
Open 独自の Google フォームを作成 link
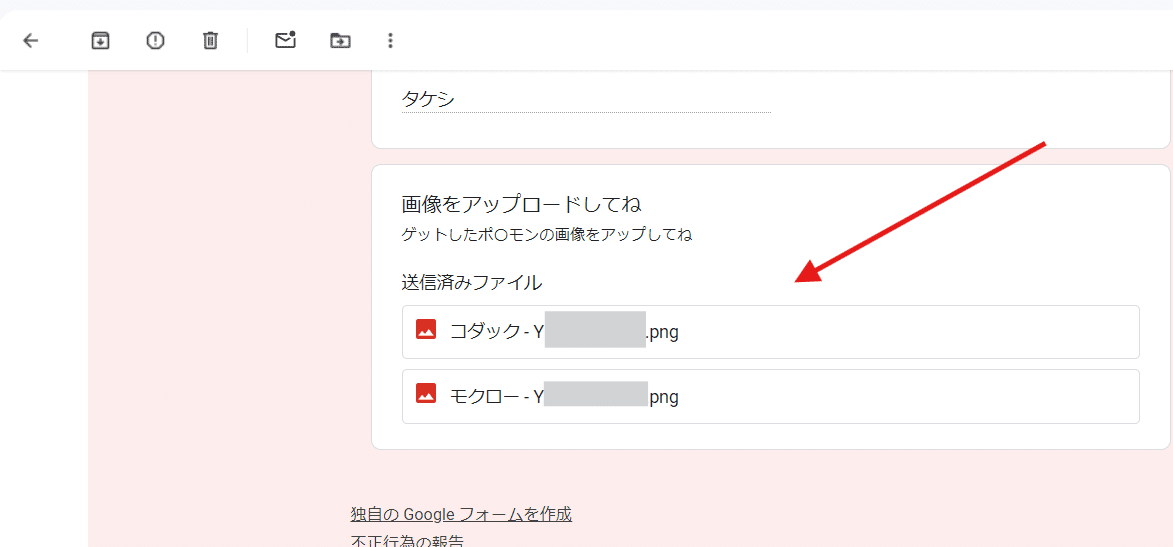461,514
